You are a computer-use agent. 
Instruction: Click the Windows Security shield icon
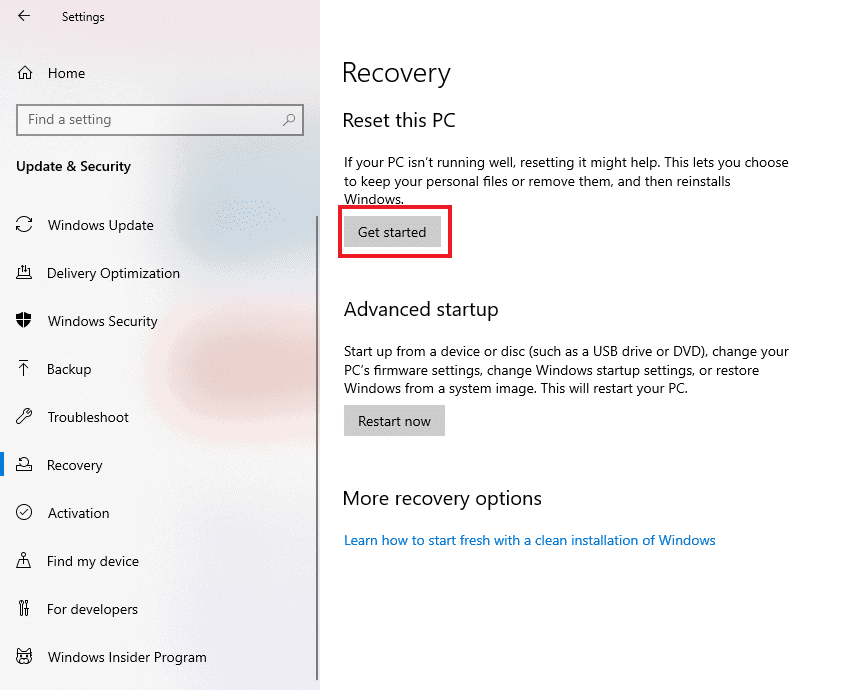coord(24,321)
